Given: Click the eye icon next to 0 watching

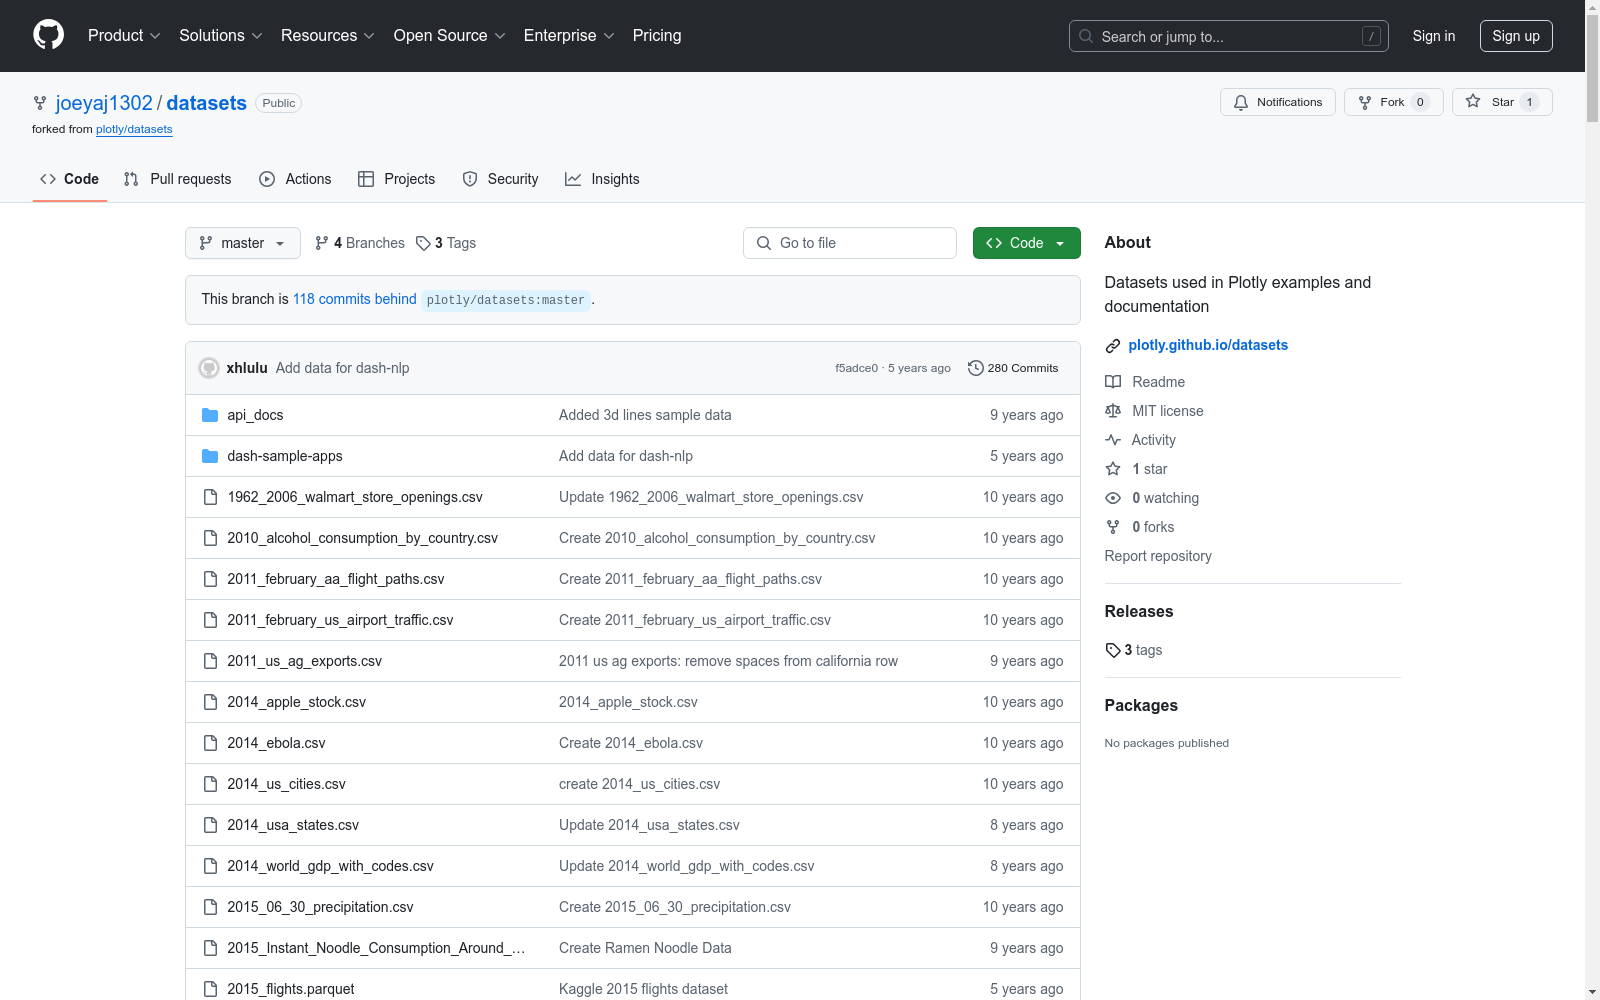Looking at the screenshot, I should coord(1113,498).
